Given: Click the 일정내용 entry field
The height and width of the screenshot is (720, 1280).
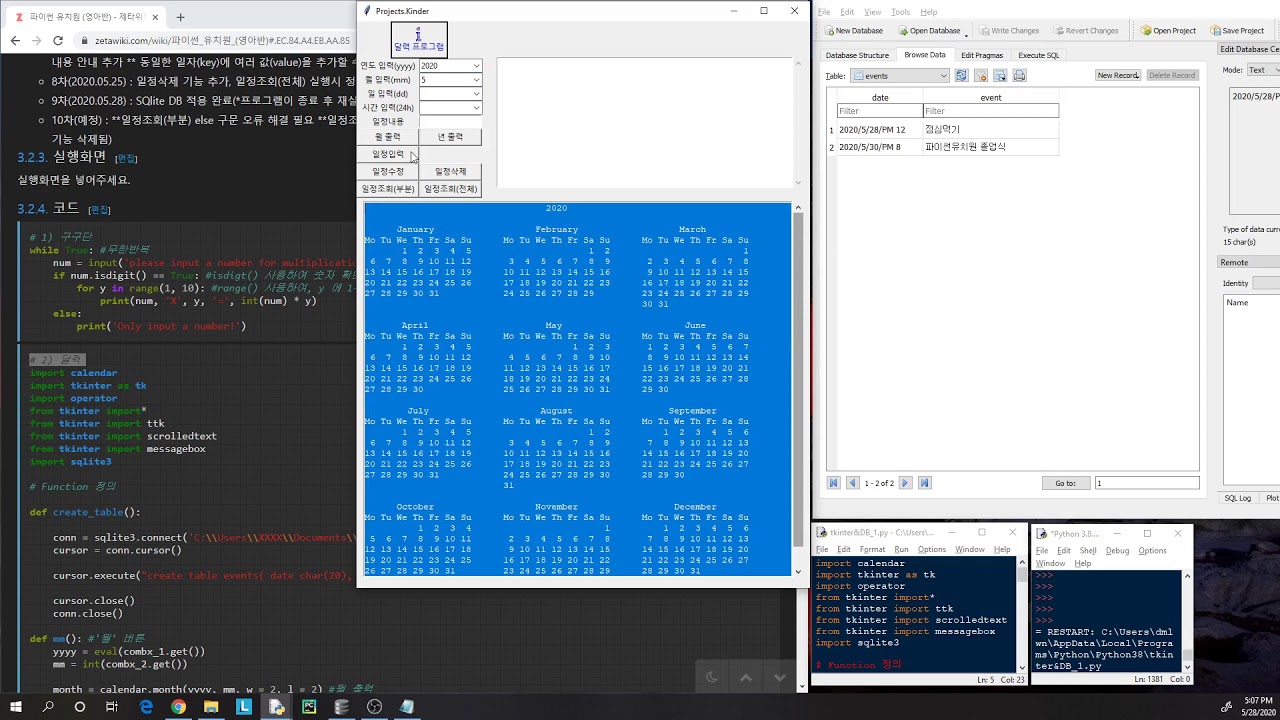Looking at the screenshot, I should pos(450,122).
